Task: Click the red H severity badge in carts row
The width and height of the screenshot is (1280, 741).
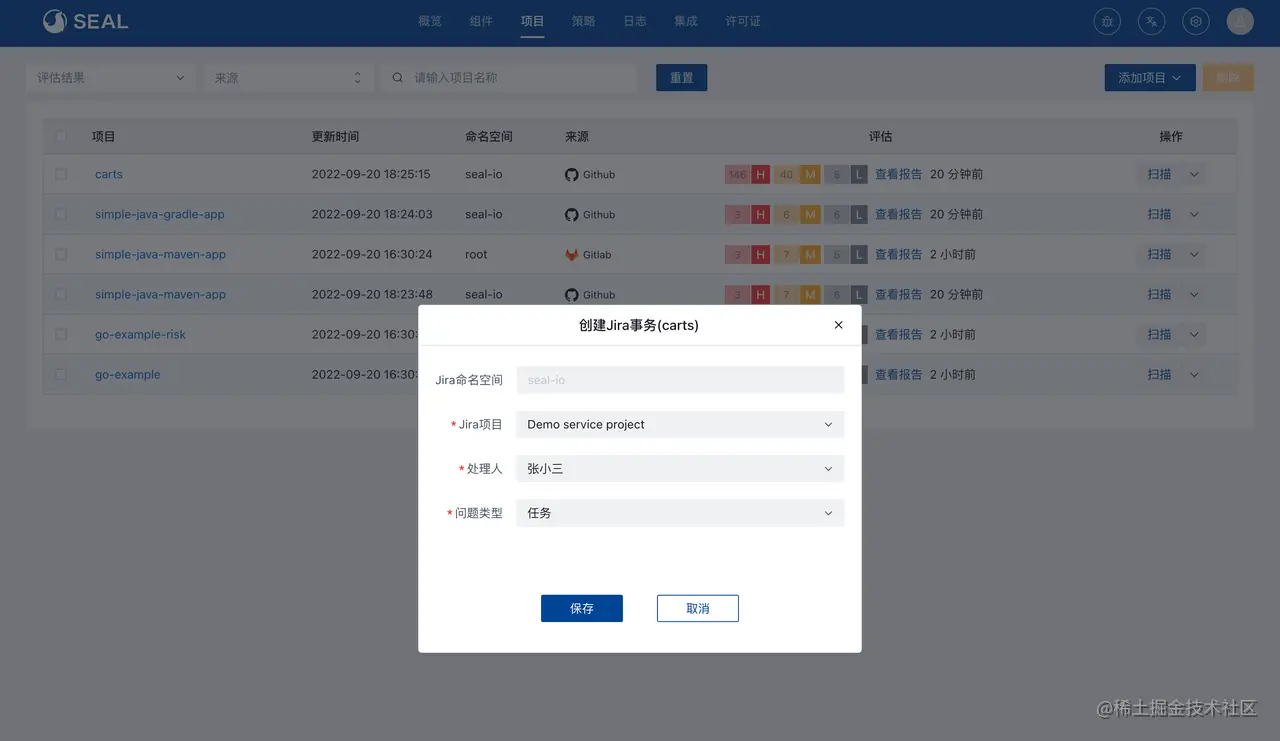Action: [x=761, y=174]
